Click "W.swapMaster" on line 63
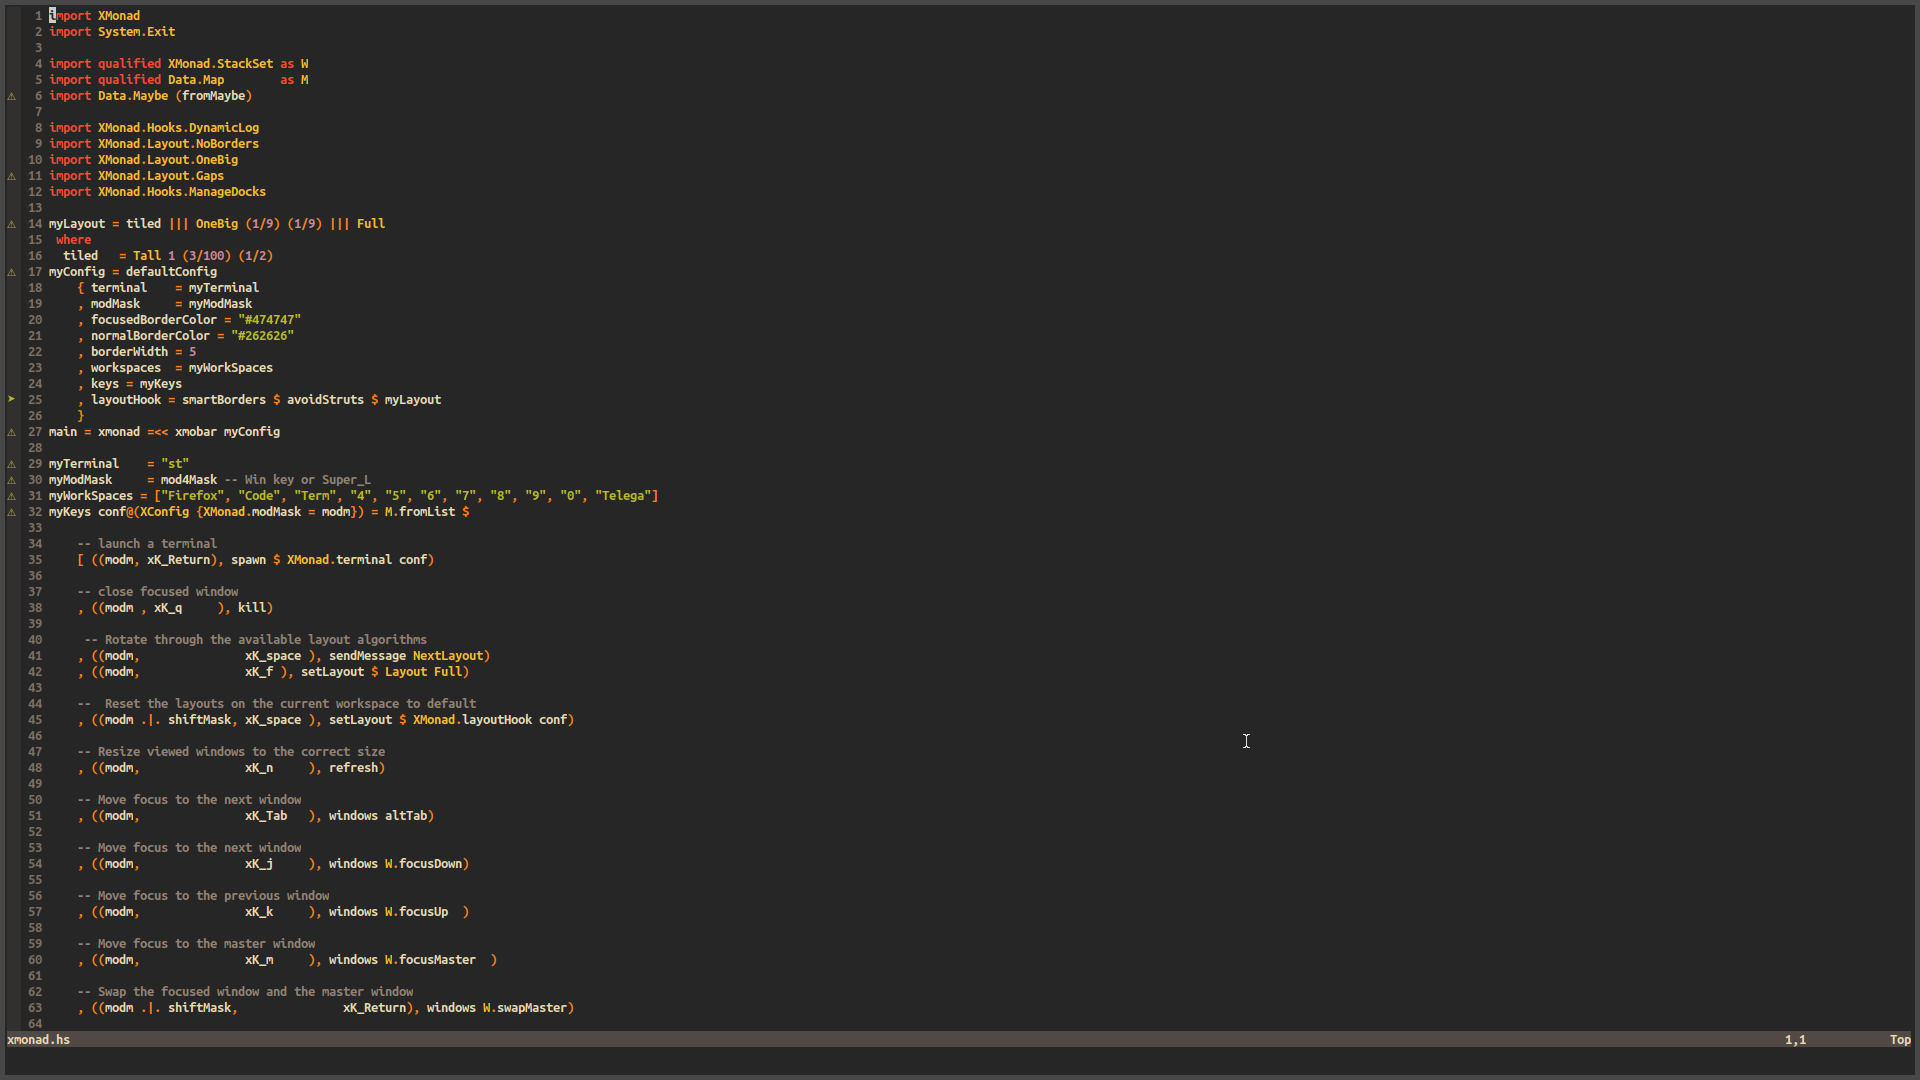The image size is (1920, 1080). click(526, 1008)
